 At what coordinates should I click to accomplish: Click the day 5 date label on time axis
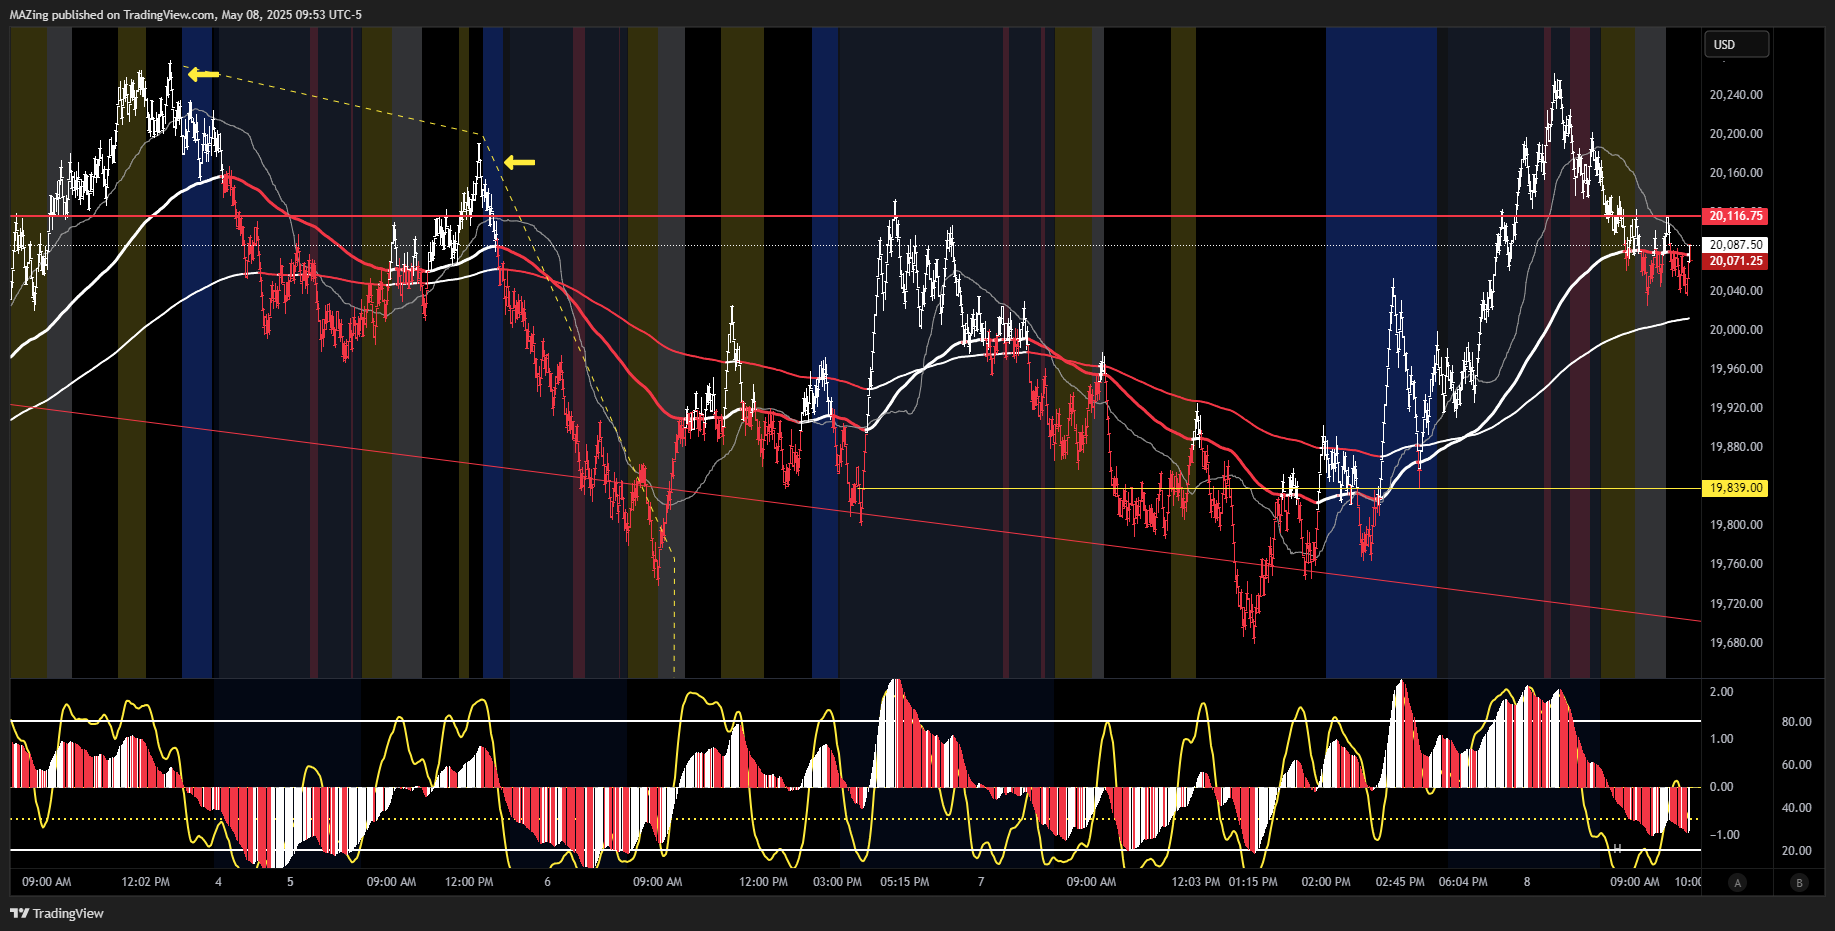tap(290, 882)
